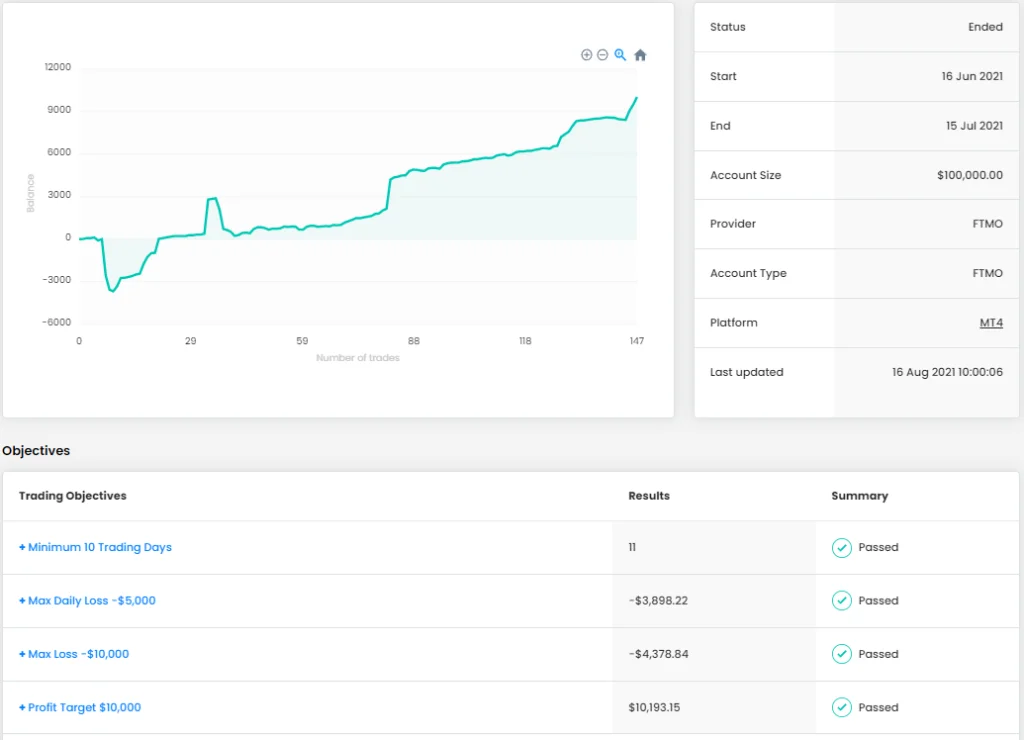
Task: Click the balance line peak at trade 147
Action: click(x=636, y=98)
